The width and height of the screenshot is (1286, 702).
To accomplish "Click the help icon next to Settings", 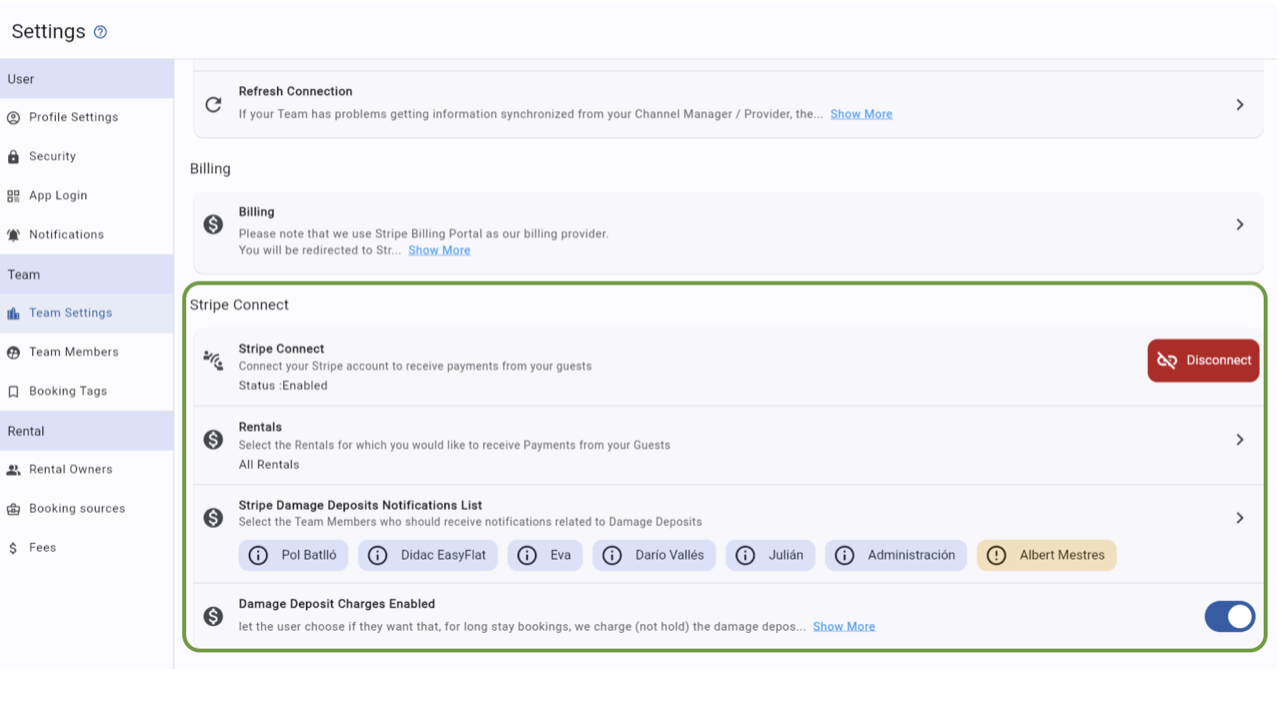I will click(100, 32).
